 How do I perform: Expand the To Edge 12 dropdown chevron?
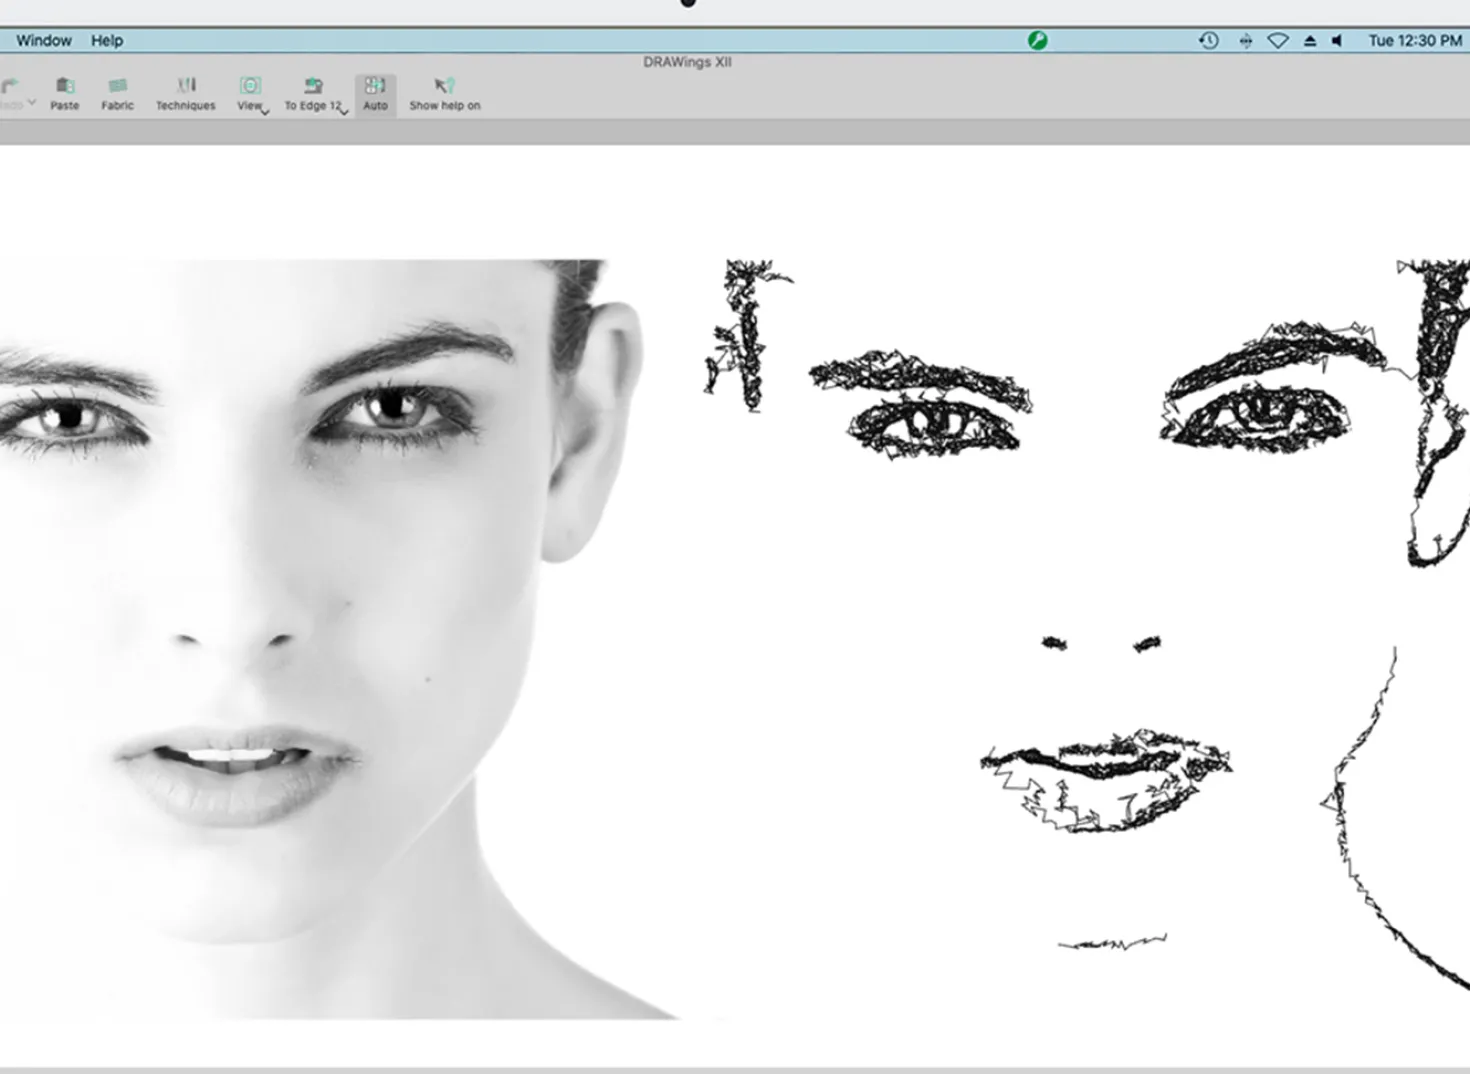point(344,112)
